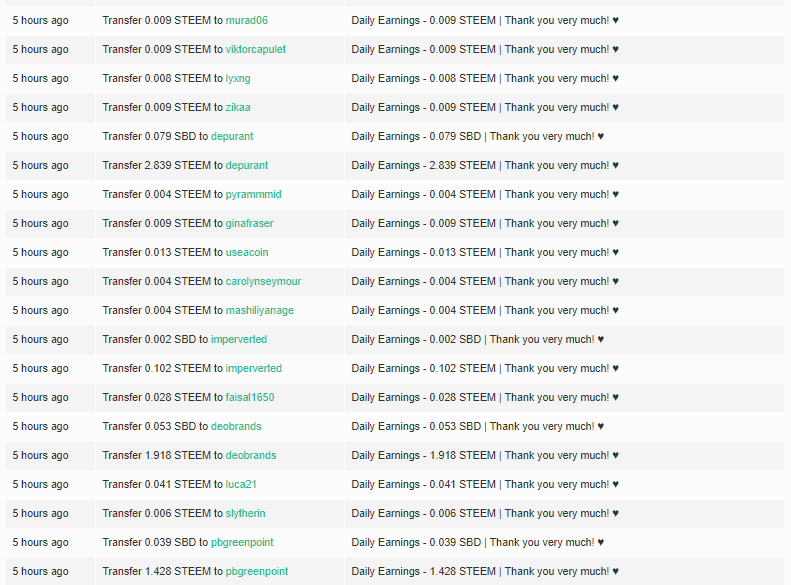
Task: Open deobrands link in 0.053 SBD row
Action: [x=236, y=427]
